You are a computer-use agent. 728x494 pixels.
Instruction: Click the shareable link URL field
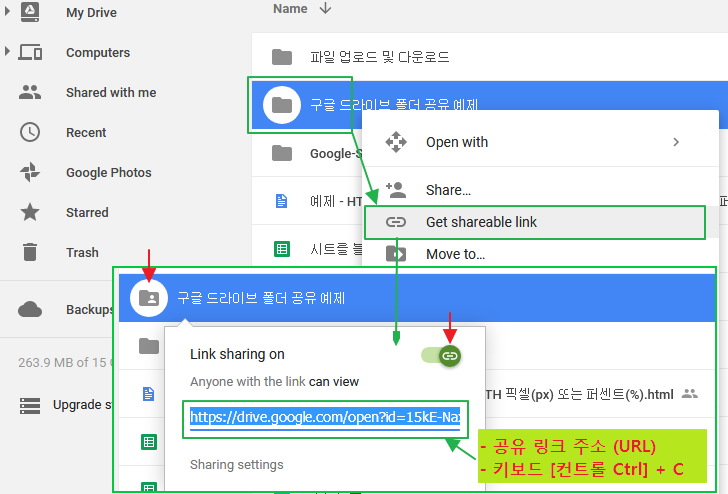point(325,419)
